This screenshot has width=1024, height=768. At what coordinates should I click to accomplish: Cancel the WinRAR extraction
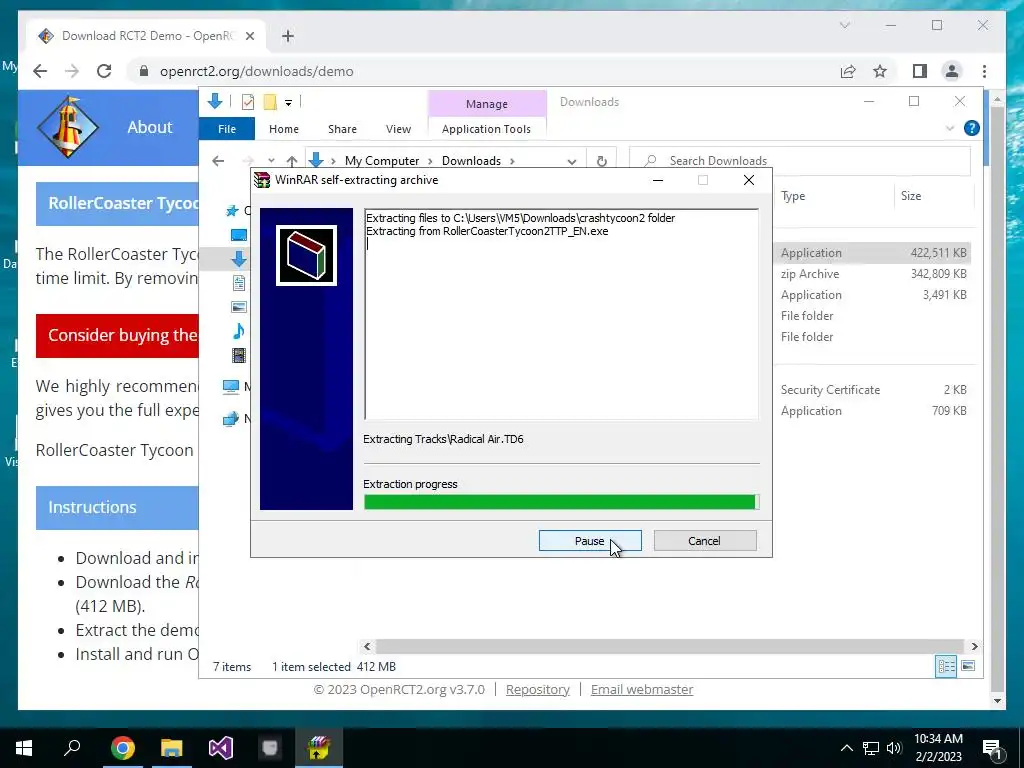[705, 541]
